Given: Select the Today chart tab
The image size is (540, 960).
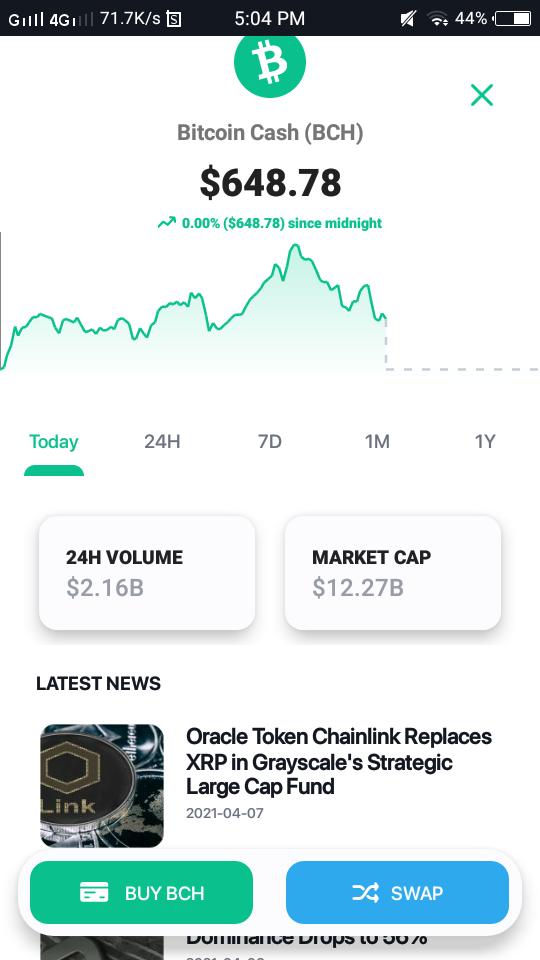Looking at the screenshot, I should [54, 441].
